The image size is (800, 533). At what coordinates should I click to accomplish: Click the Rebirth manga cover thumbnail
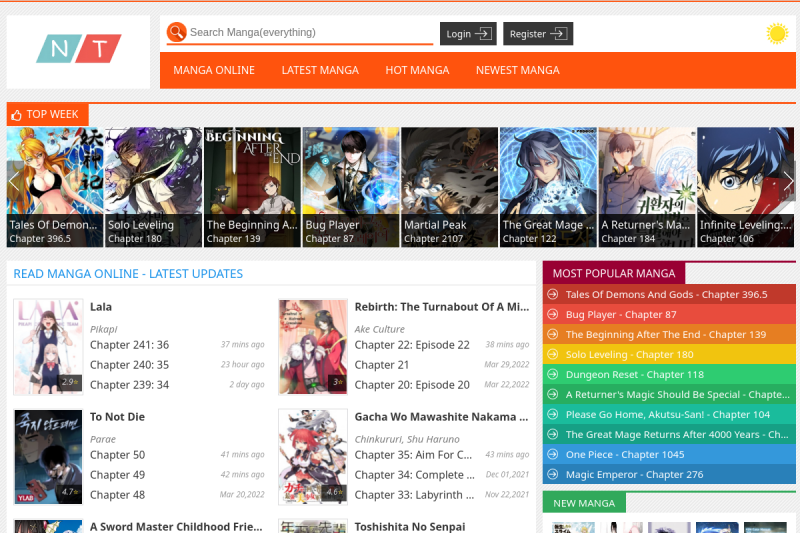coord(313,347)
